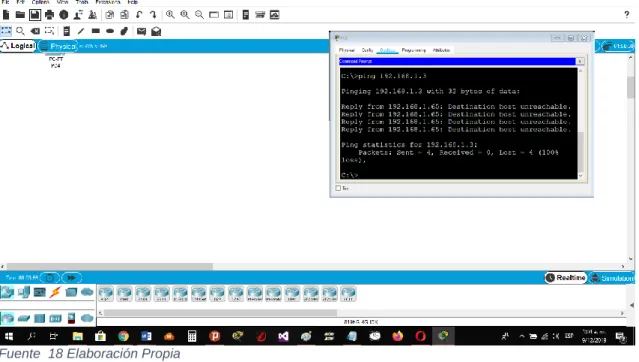639x362 pixels.
Task: Switch to Realtime mode
Action: [x=566, y=278]
